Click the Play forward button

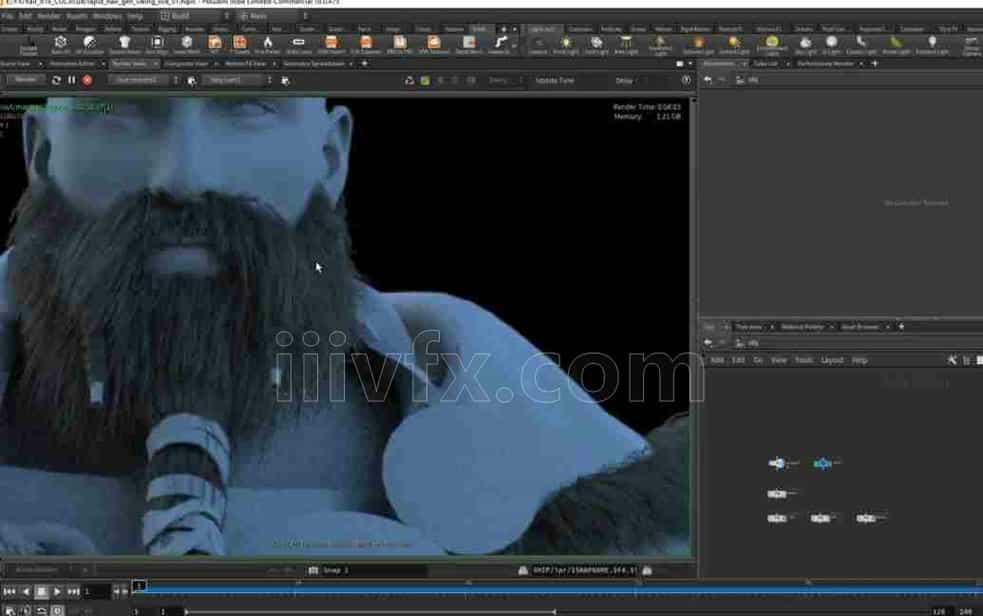pos(57,591)
